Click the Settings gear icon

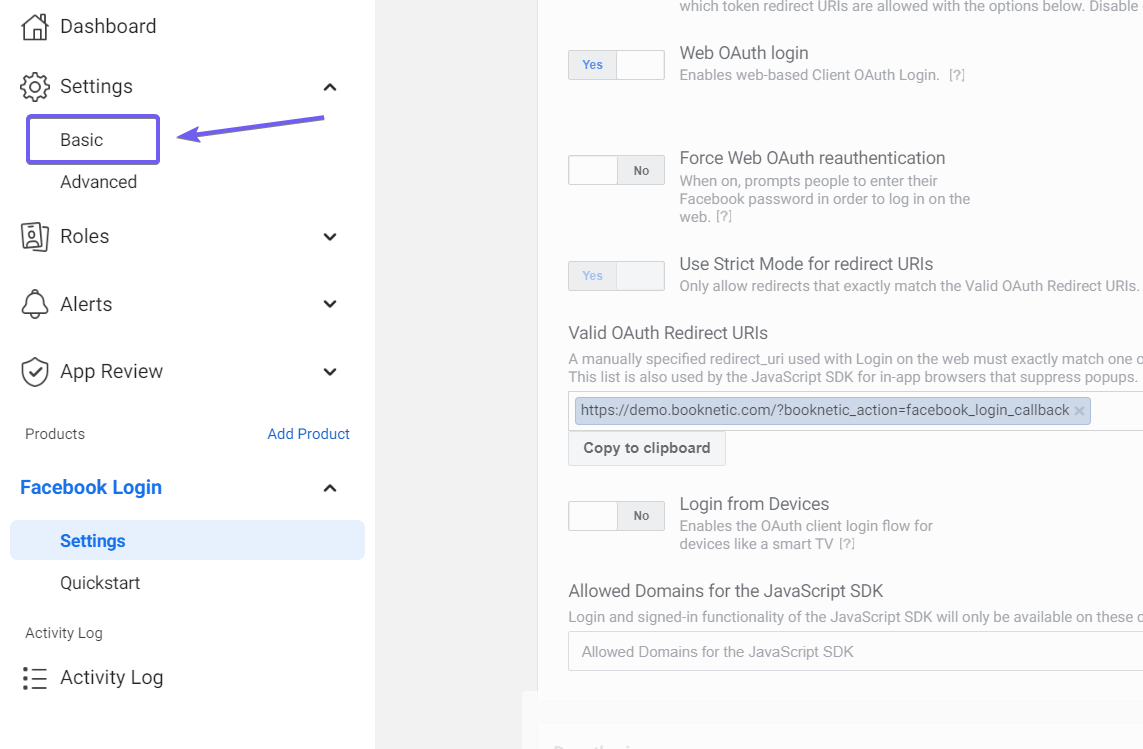tap(34, 87)
